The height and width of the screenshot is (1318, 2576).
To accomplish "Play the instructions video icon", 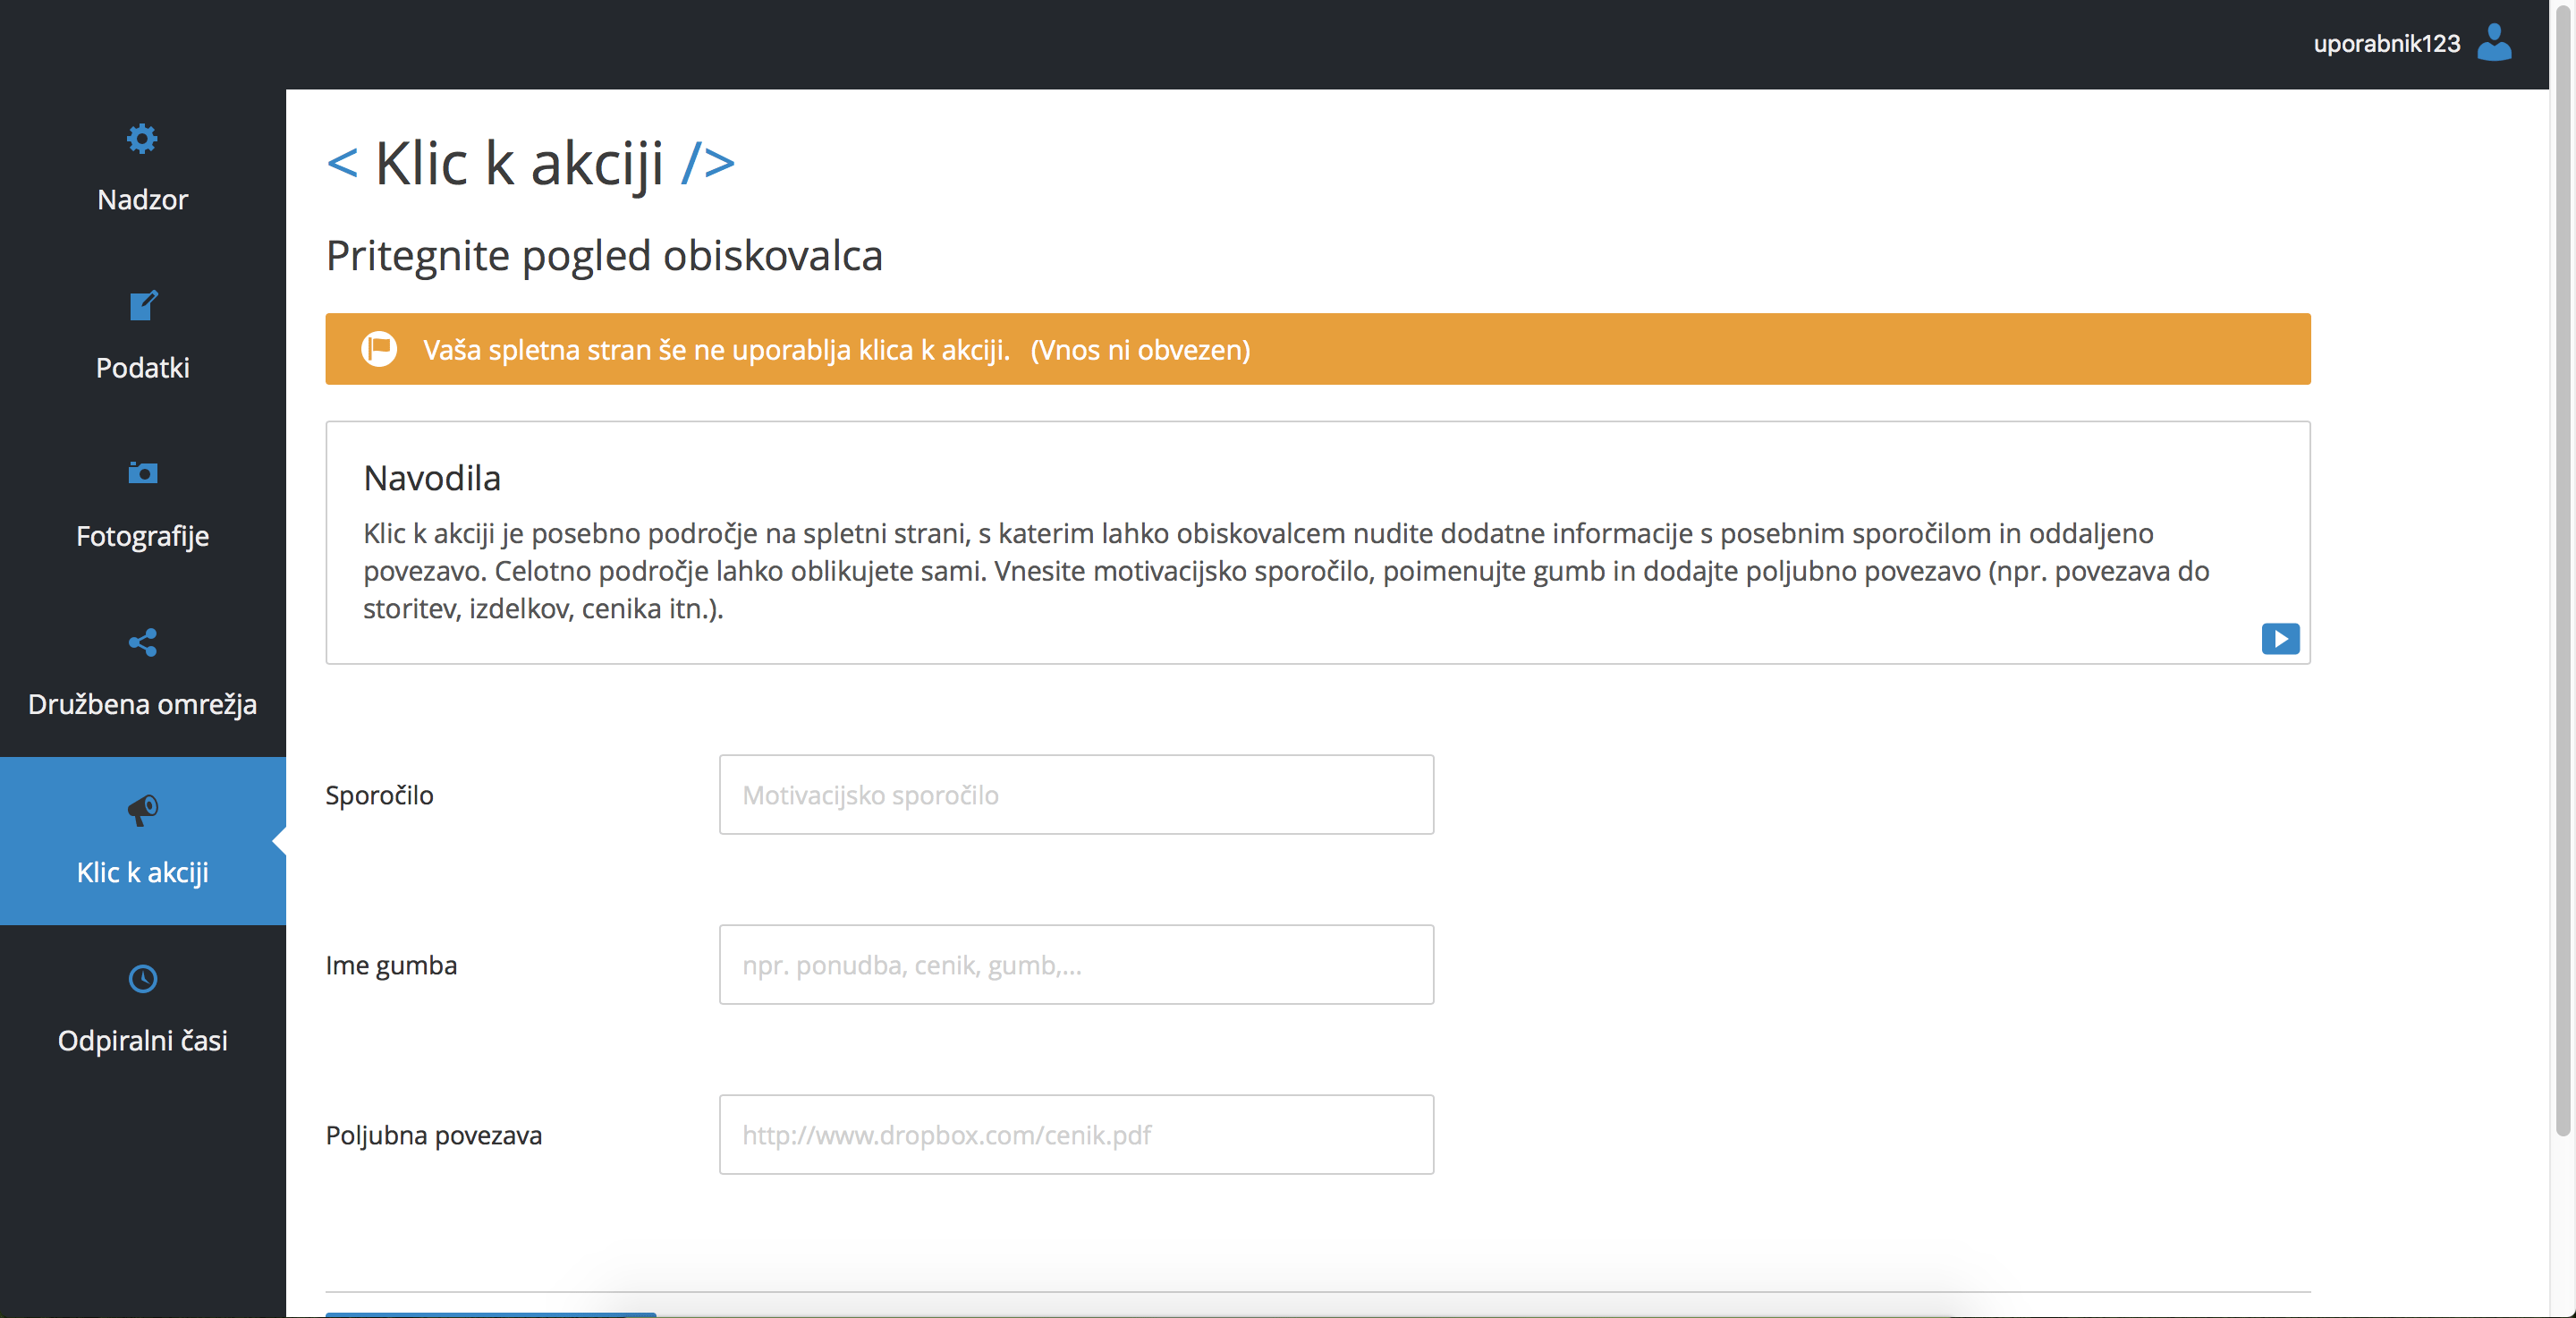I will 2279,638.
